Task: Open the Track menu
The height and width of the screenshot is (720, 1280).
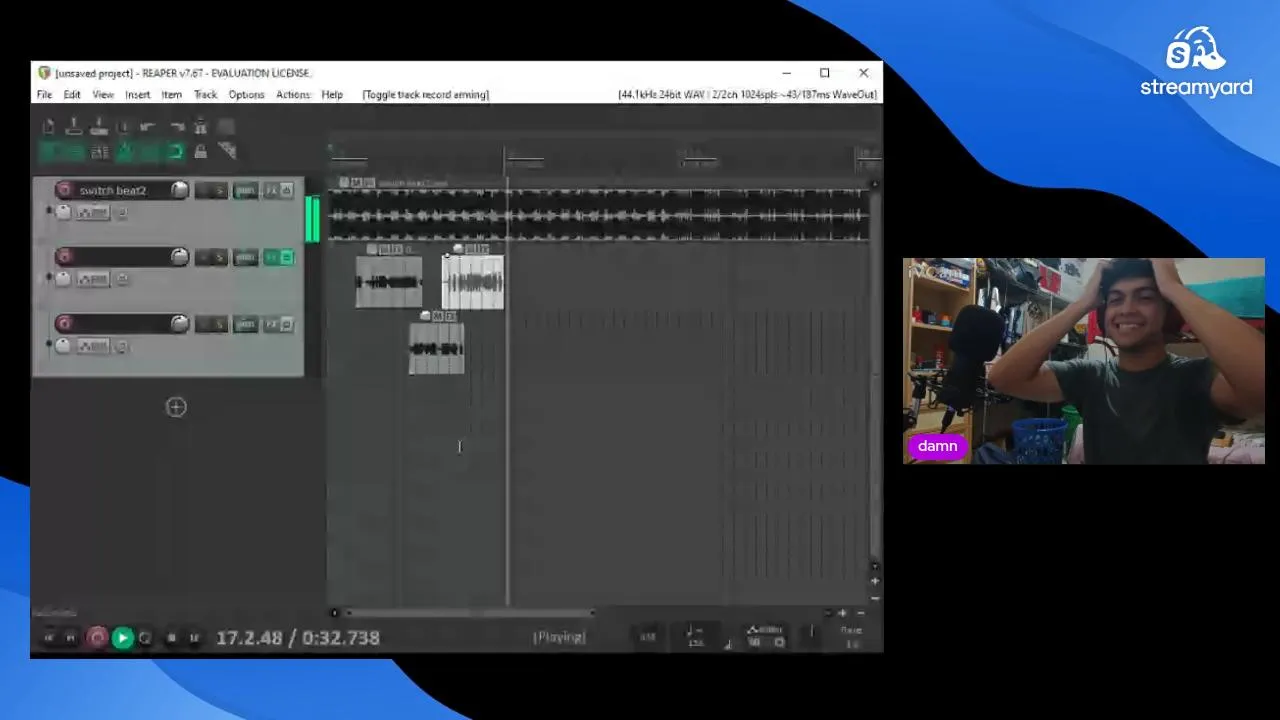Action: pos(205,94)
